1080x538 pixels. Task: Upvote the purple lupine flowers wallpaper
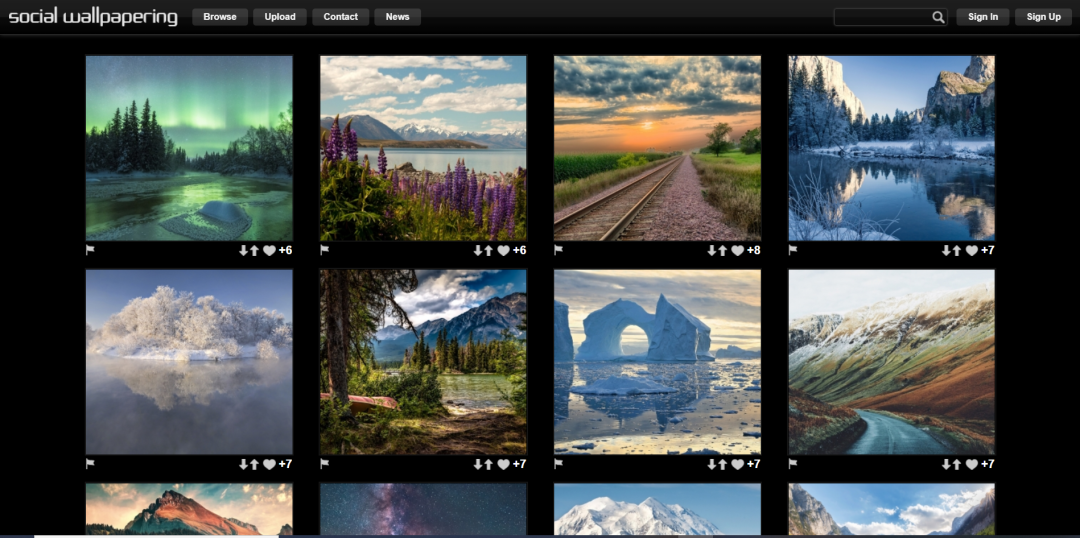(x=488, y=251)
